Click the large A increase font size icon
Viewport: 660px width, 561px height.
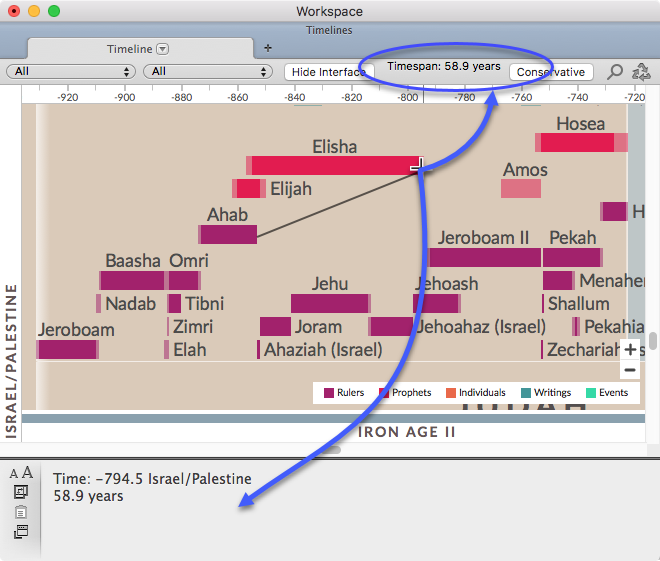click(x=28, y=472)
